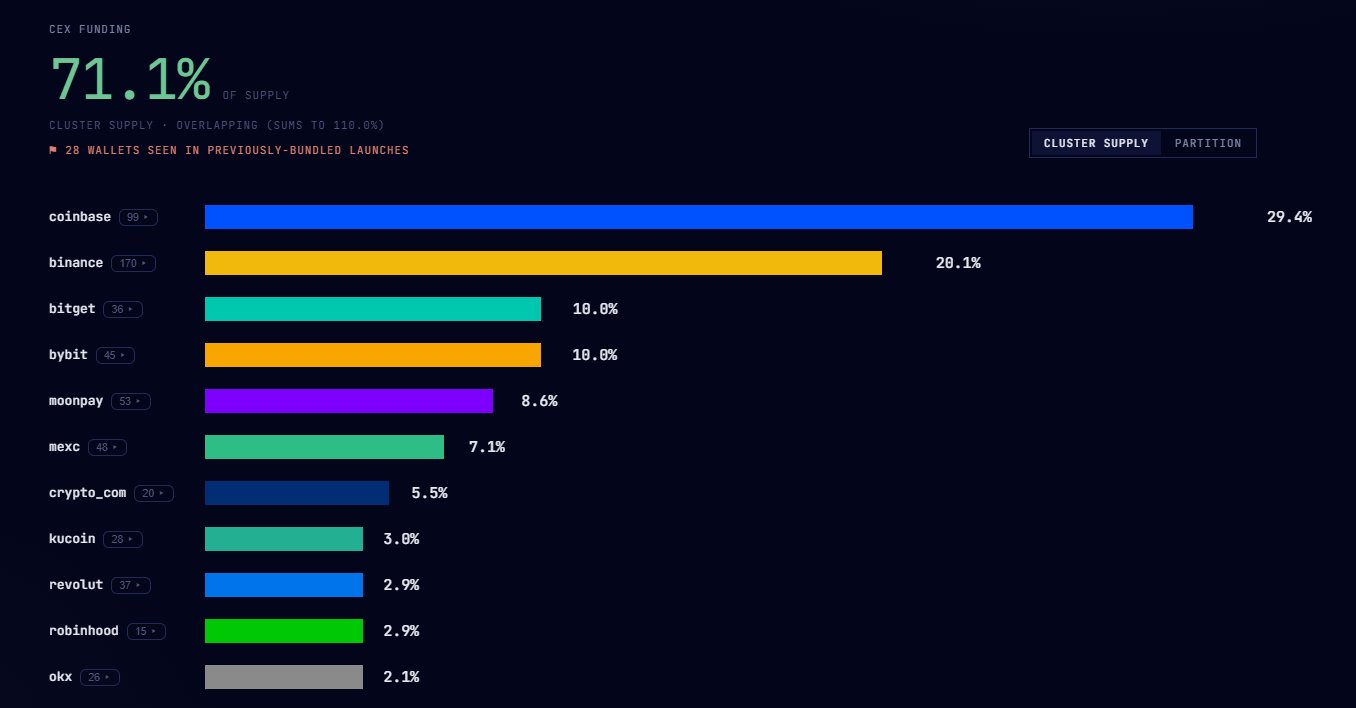Click the previously-bundled launches warning text
Screen dimensions: 1356x708
237,150
